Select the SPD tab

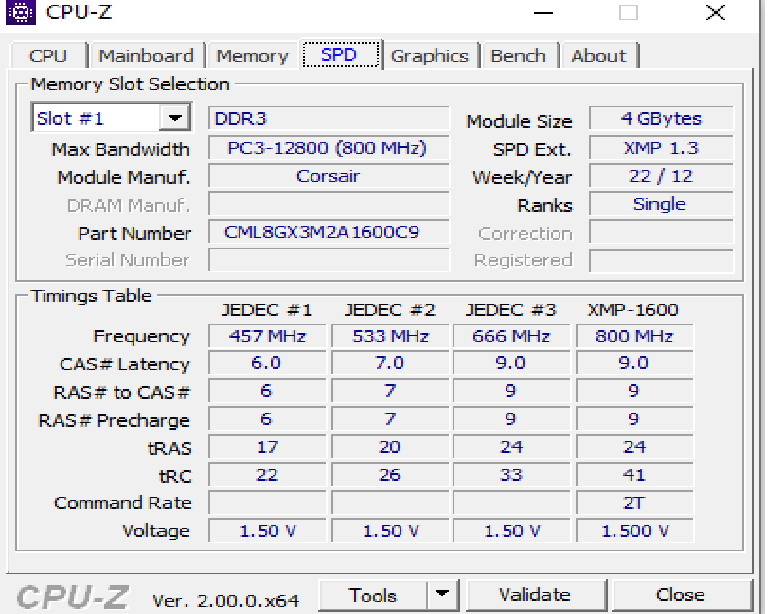pos(340,54)
